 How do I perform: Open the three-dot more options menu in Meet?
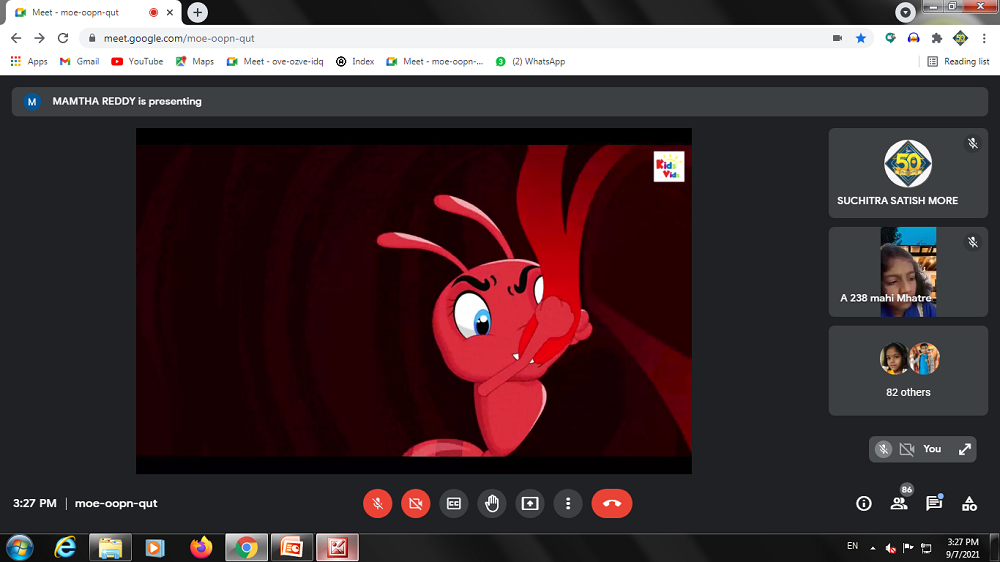click(567, 503)
